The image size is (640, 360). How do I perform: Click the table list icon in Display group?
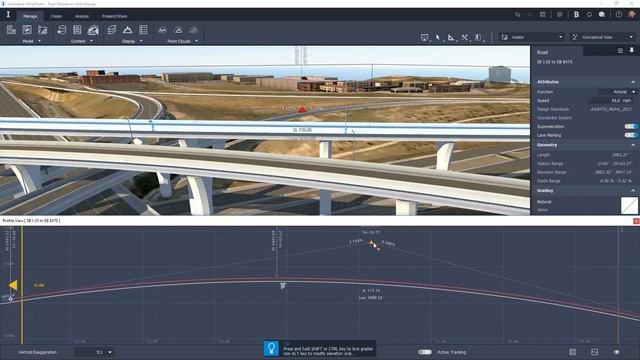[143, 30]
